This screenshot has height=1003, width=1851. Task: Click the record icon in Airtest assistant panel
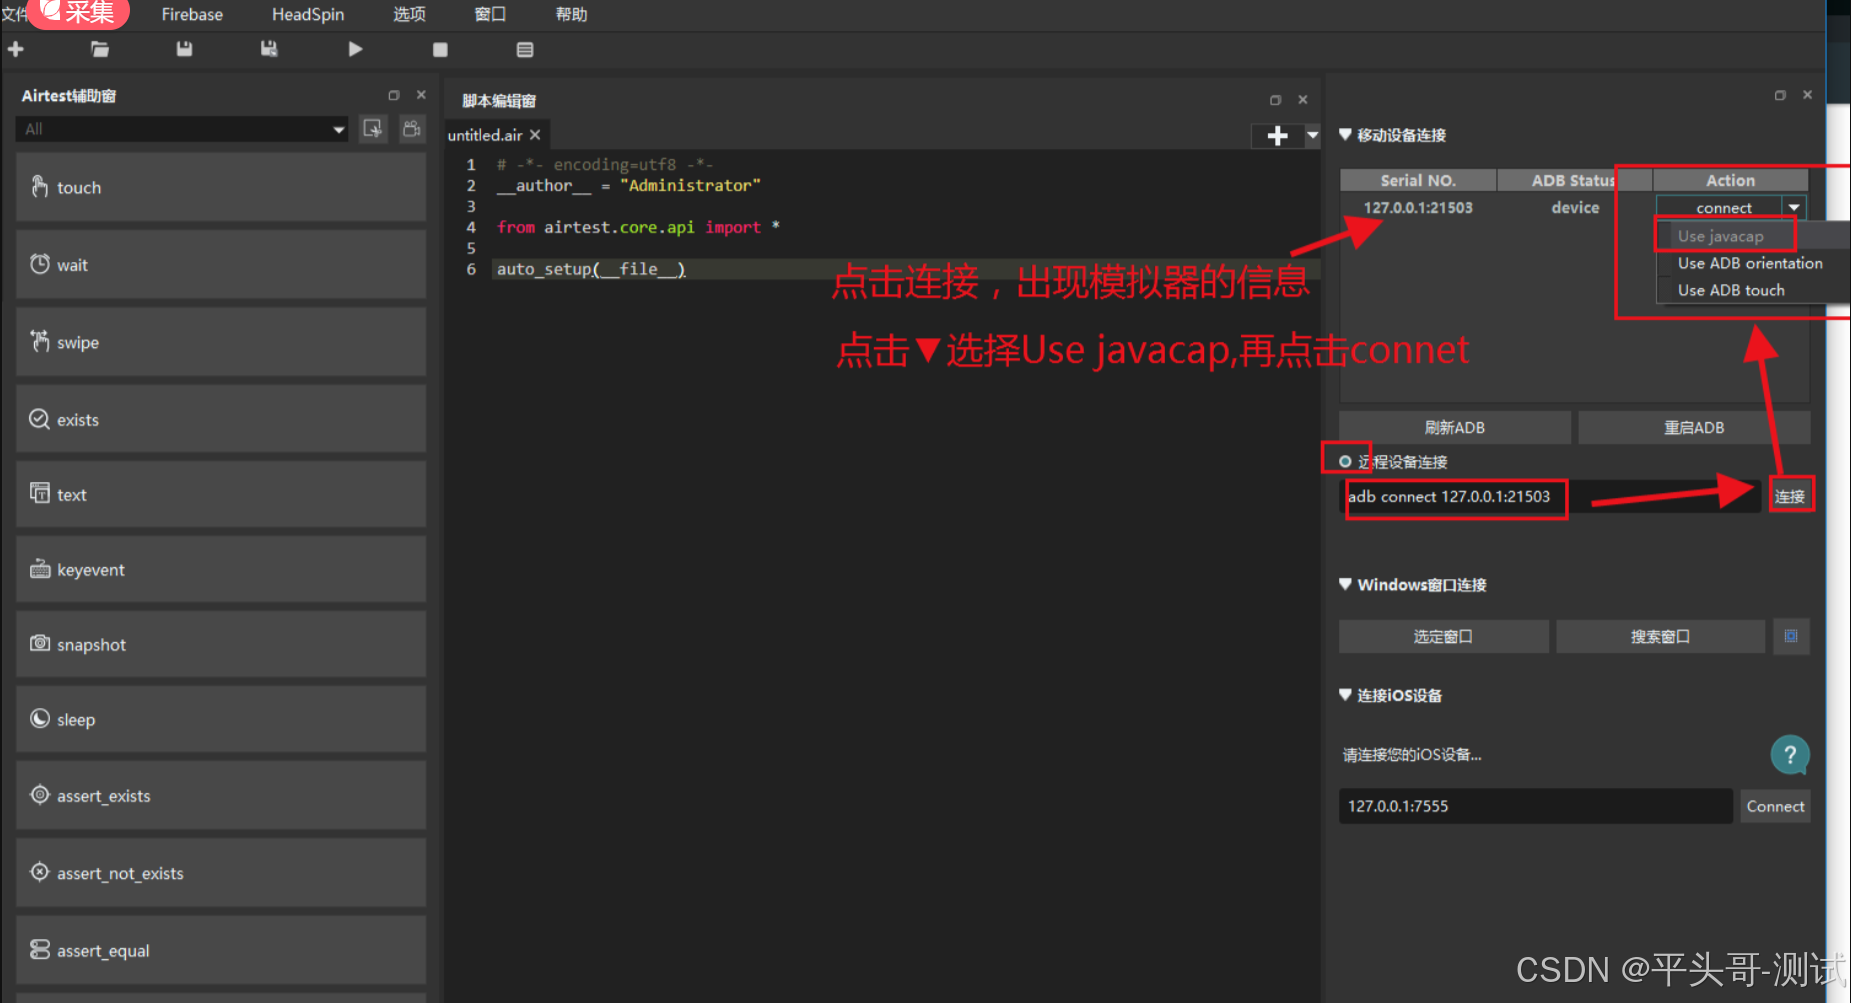pos(412,129)
